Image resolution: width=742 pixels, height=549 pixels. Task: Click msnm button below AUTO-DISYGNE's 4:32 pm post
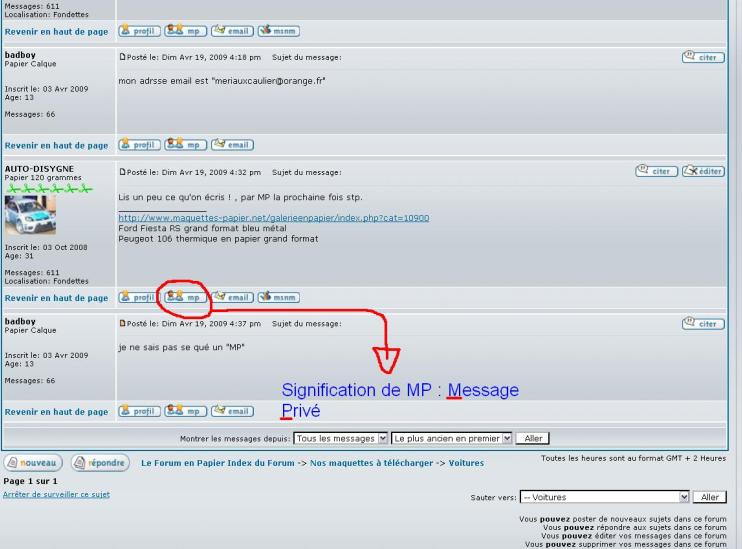tap(279, 297)
